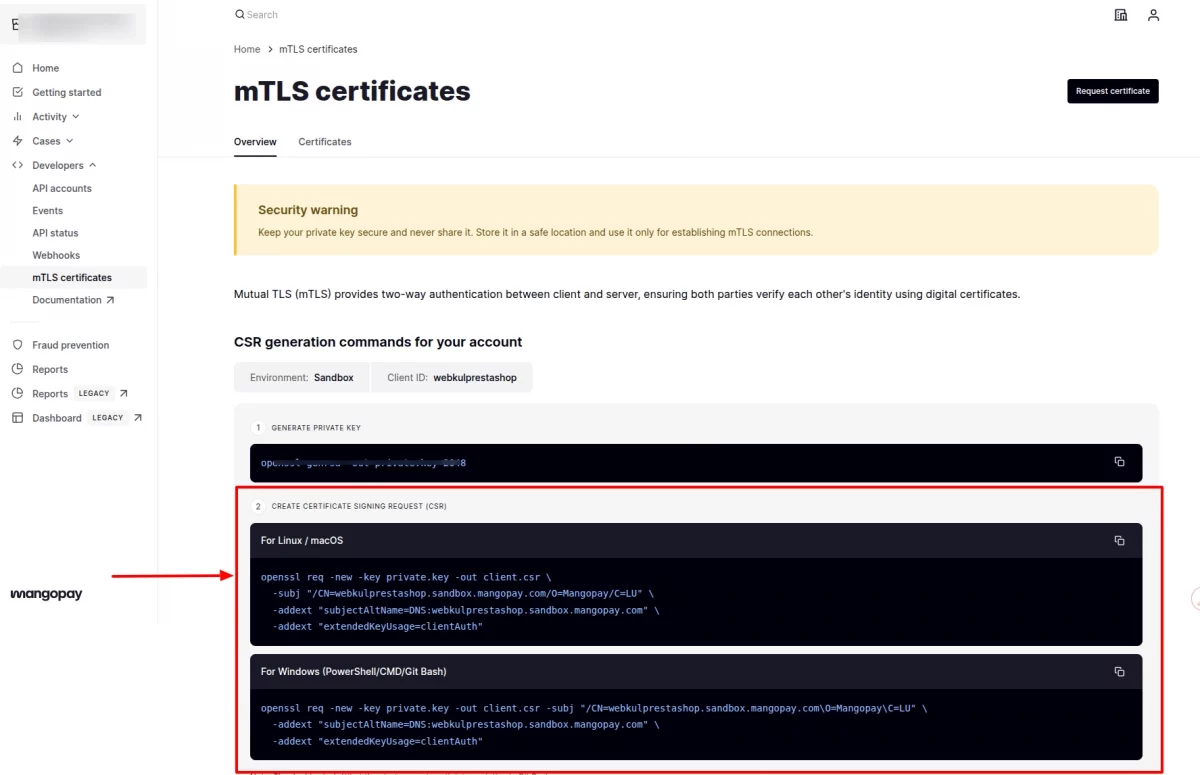Go to Home breadcrumb link
The height and width of the screenshot is (775, 1200).
point(247,49)
